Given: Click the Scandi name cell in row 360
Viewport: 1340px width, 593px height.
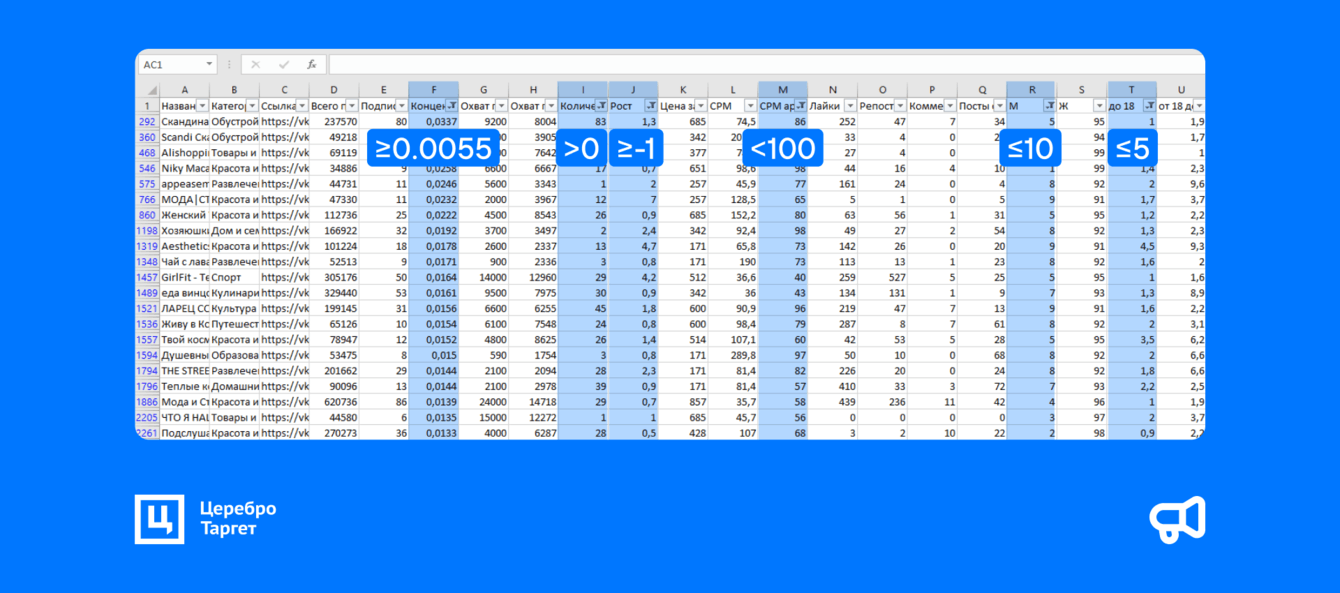Looking at the screenshot, I should [x=184, y=137].
